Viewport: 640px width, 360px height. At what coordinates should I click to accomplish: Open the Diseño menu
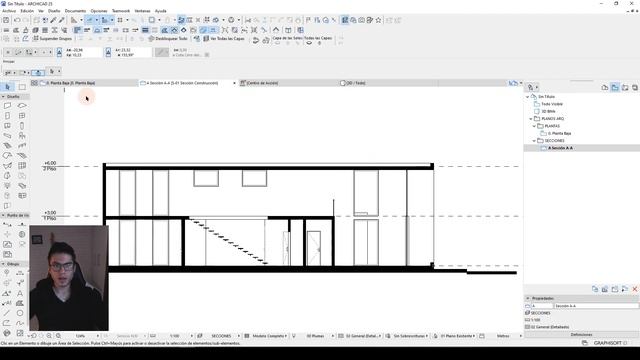pyautogui.click(x=54, y=11)
